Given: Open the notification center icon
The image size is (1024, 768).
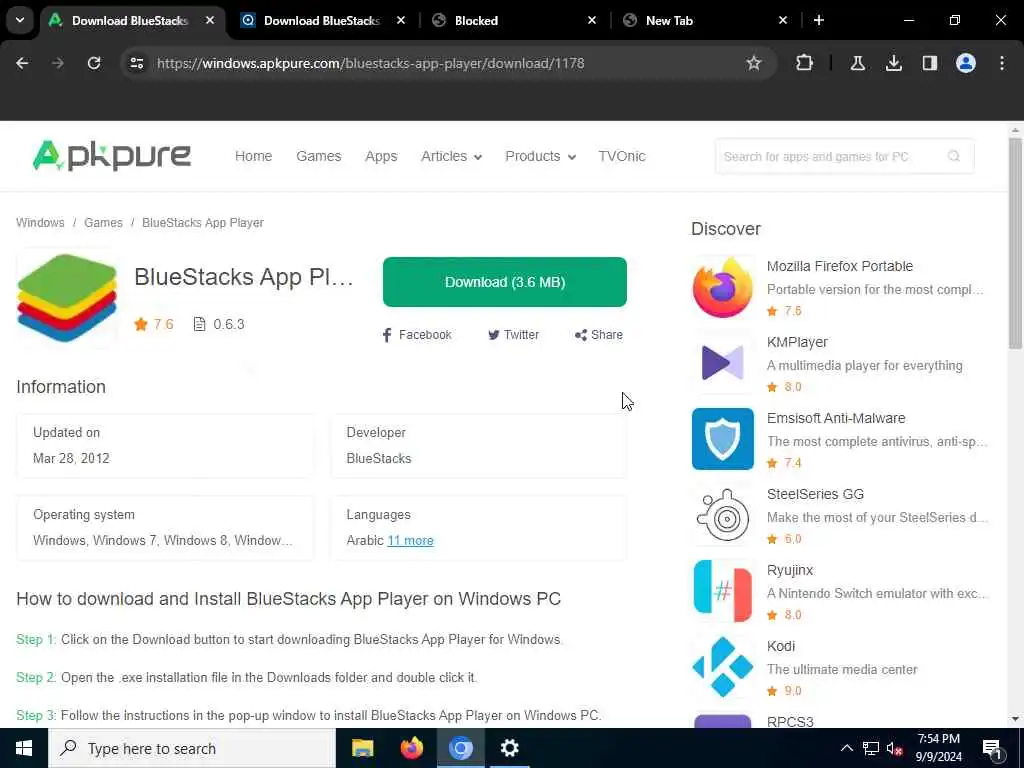Looking at the screenshot, I should [991, 750].
